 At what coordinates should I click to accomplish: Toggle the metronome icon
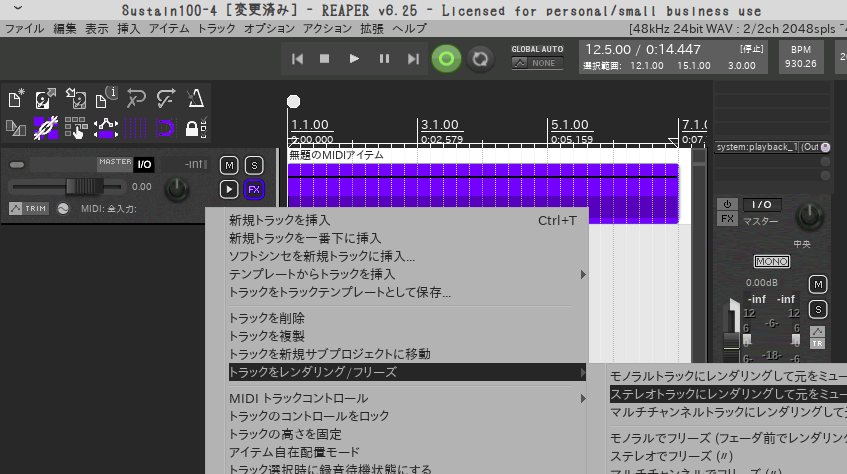(x=196, y=99)
